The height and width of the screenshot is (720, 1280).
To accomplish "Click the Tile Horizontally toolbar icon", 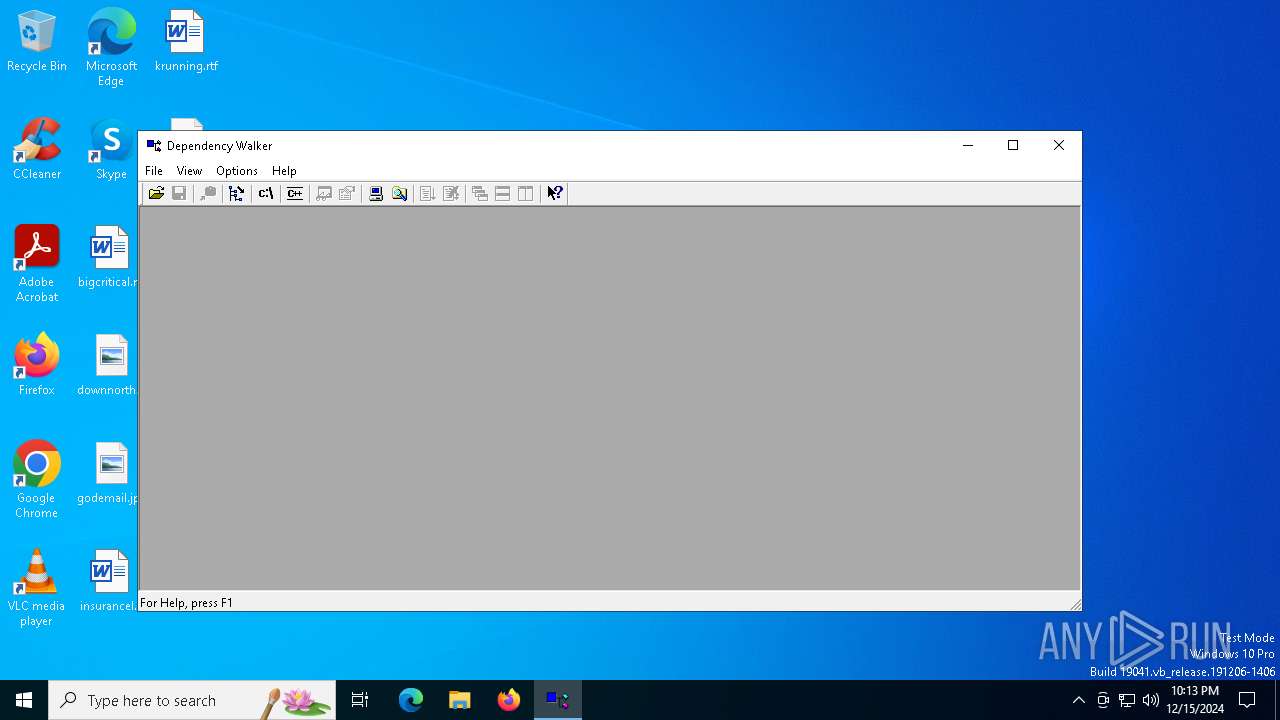I will coord(503,193).
